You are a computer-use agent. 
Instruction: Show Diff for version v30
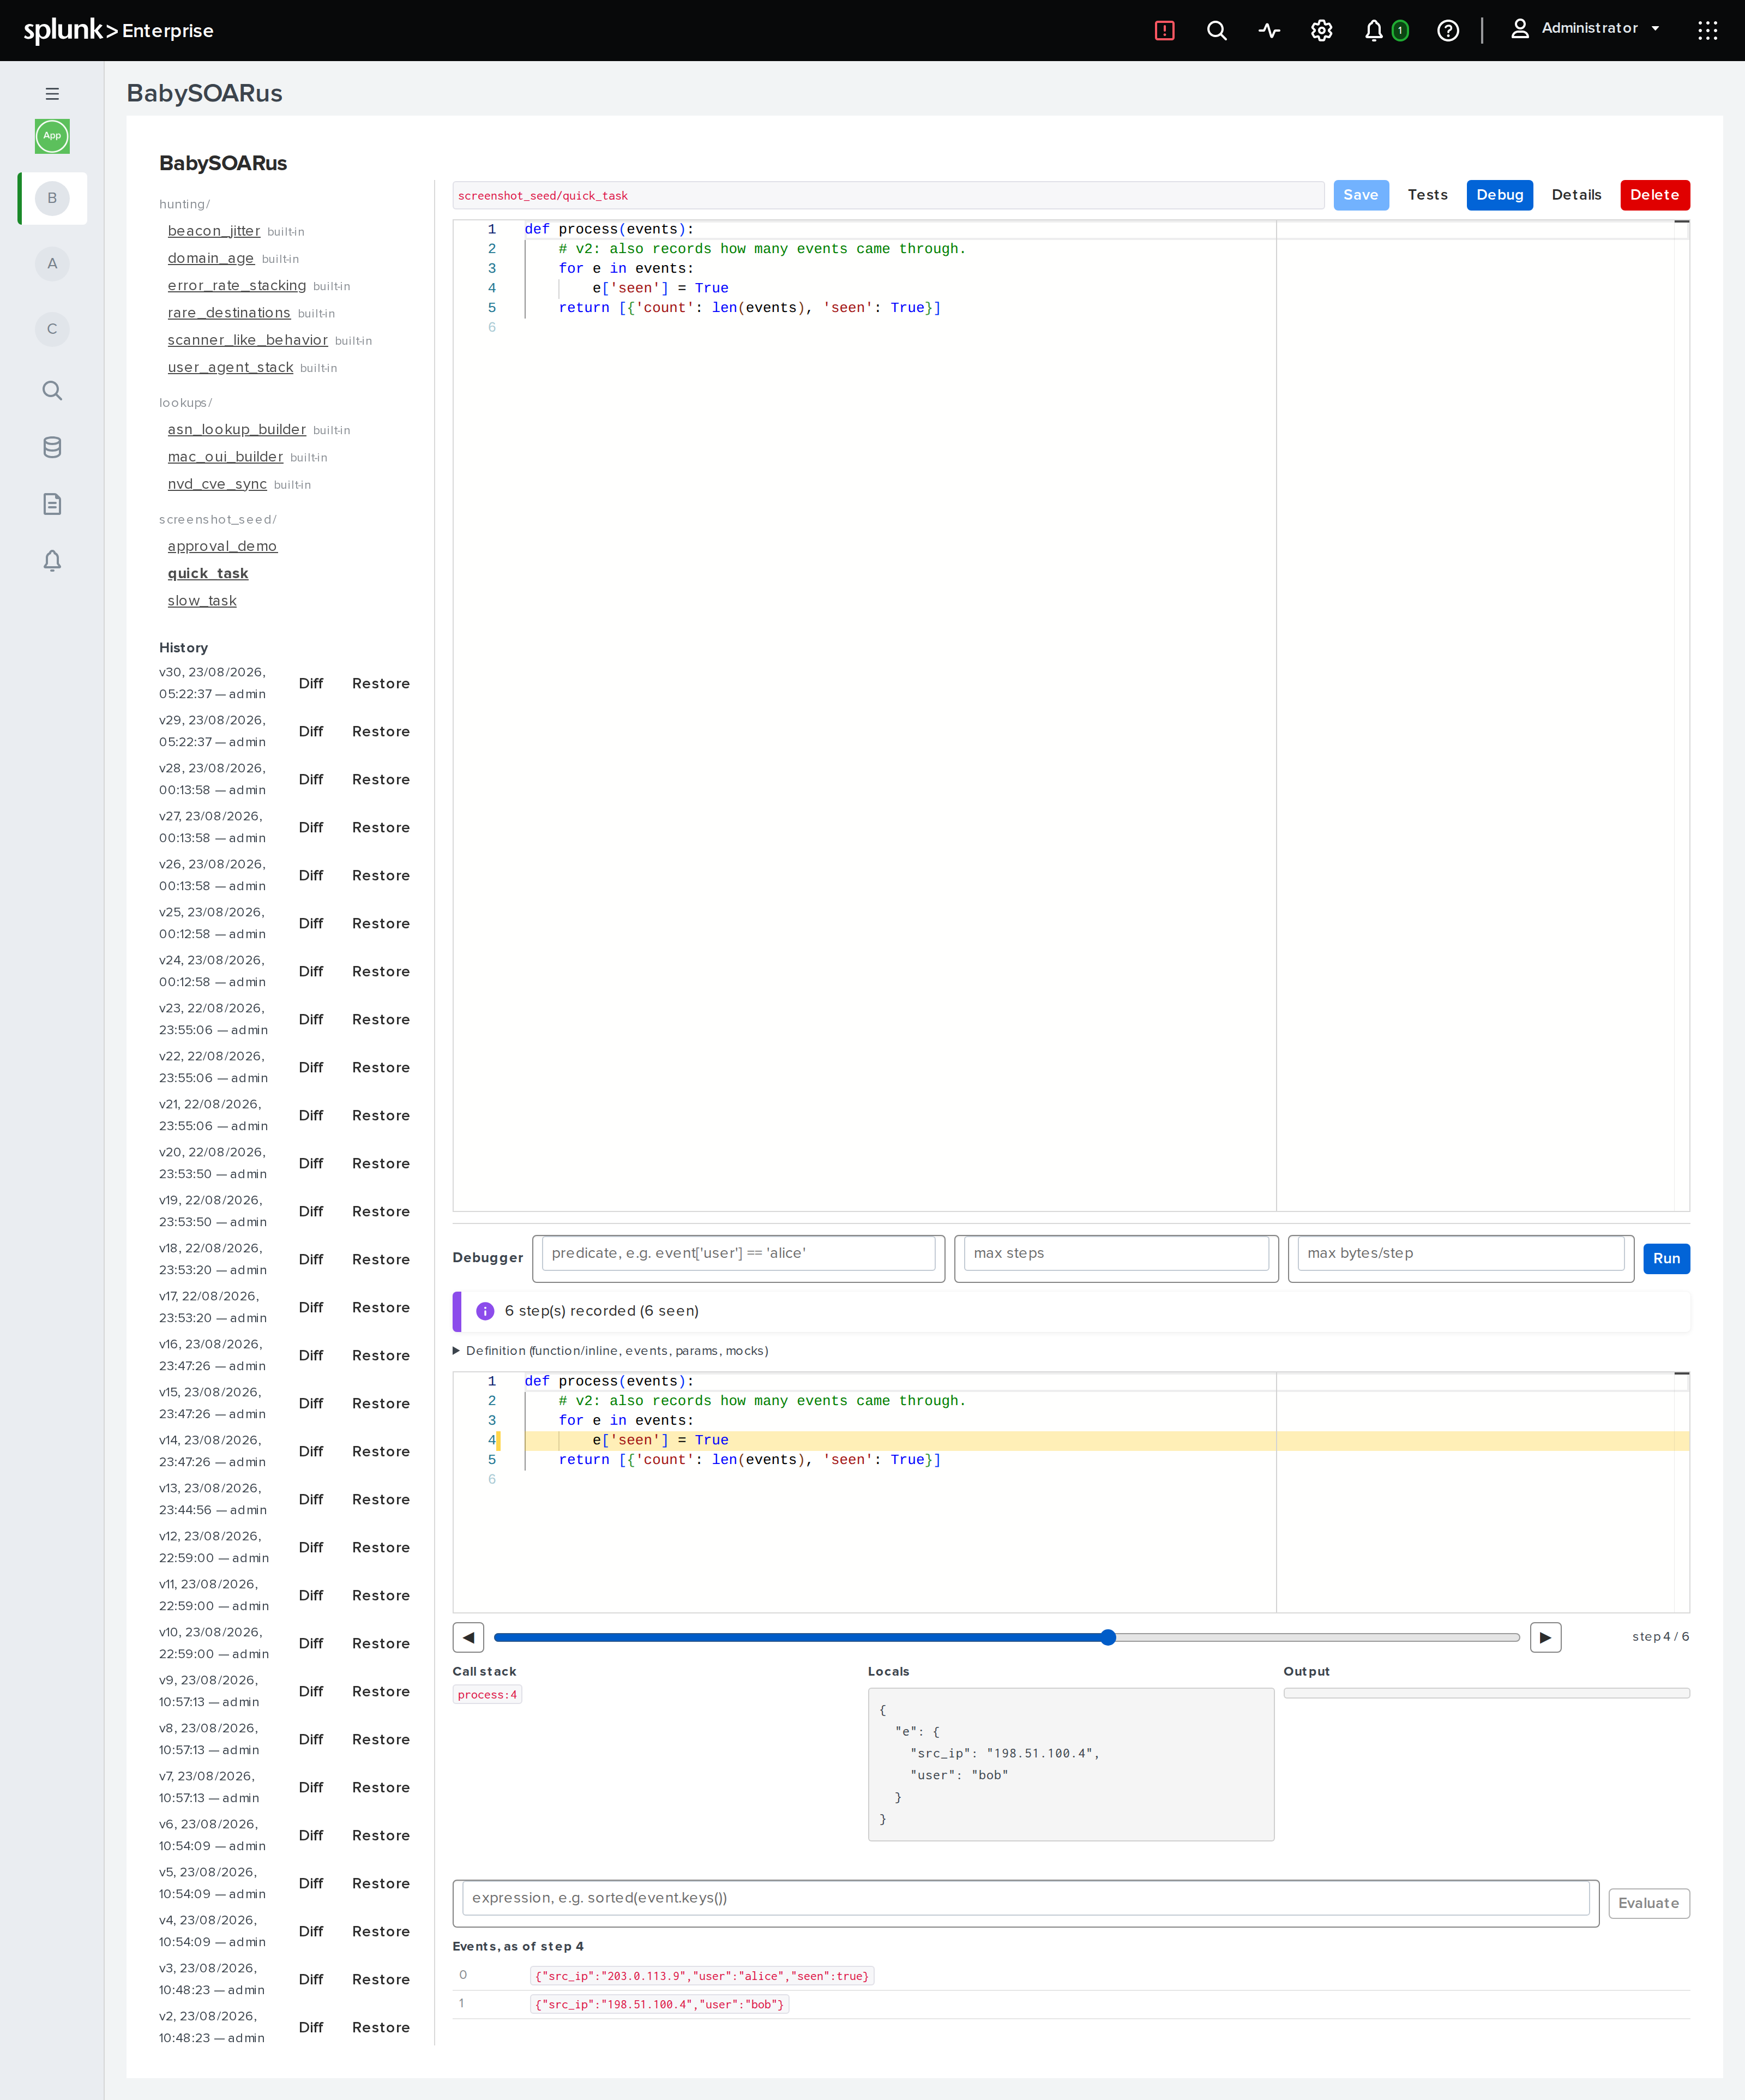(311, 683)
